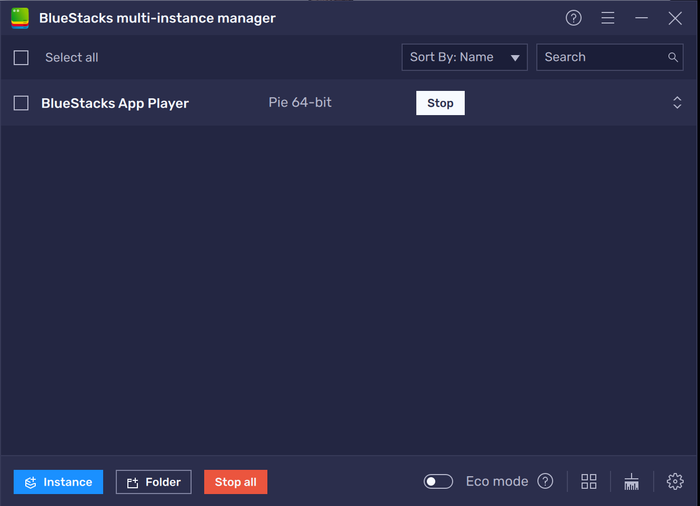Image resolution: width=700 pixels, height=506 pixels.
Task: Check the BlueStacks App Player checkbox
Action: (21, 103)
